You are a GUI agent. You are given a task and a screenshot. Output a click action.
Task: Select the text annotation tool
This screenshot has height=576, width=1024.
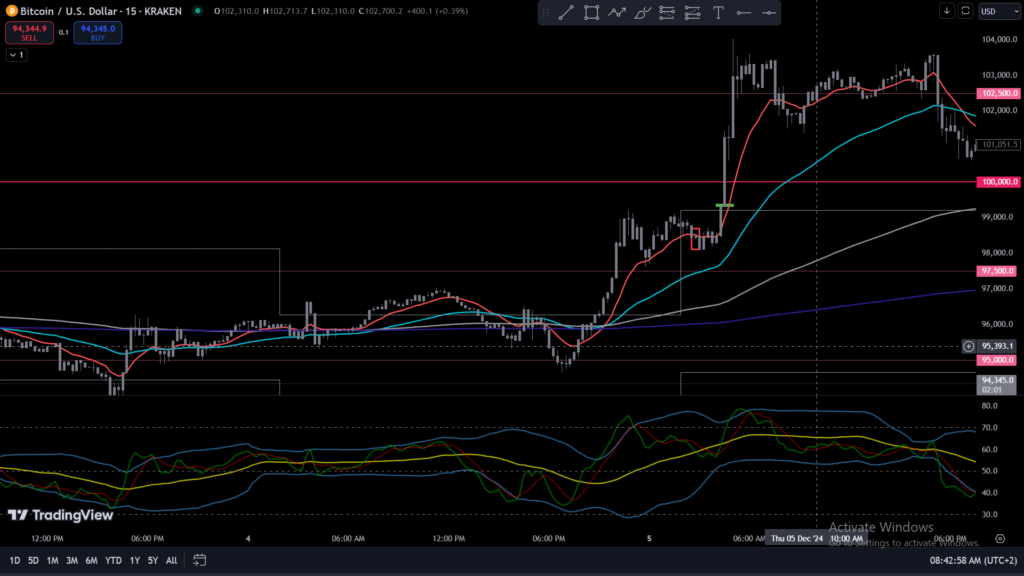pos(718,13)
